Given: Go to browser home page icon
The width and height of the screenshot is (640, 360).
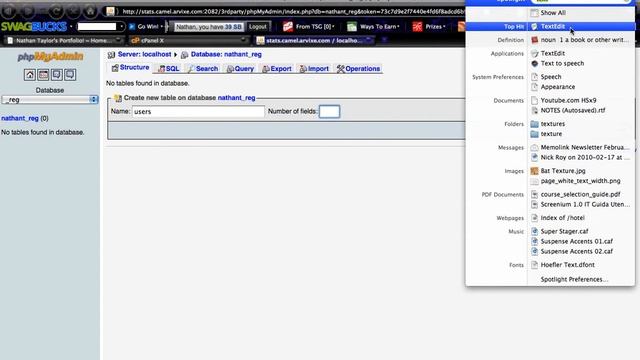Looking at the screenshot, I should pyautogui.click(x=91, y=11).
